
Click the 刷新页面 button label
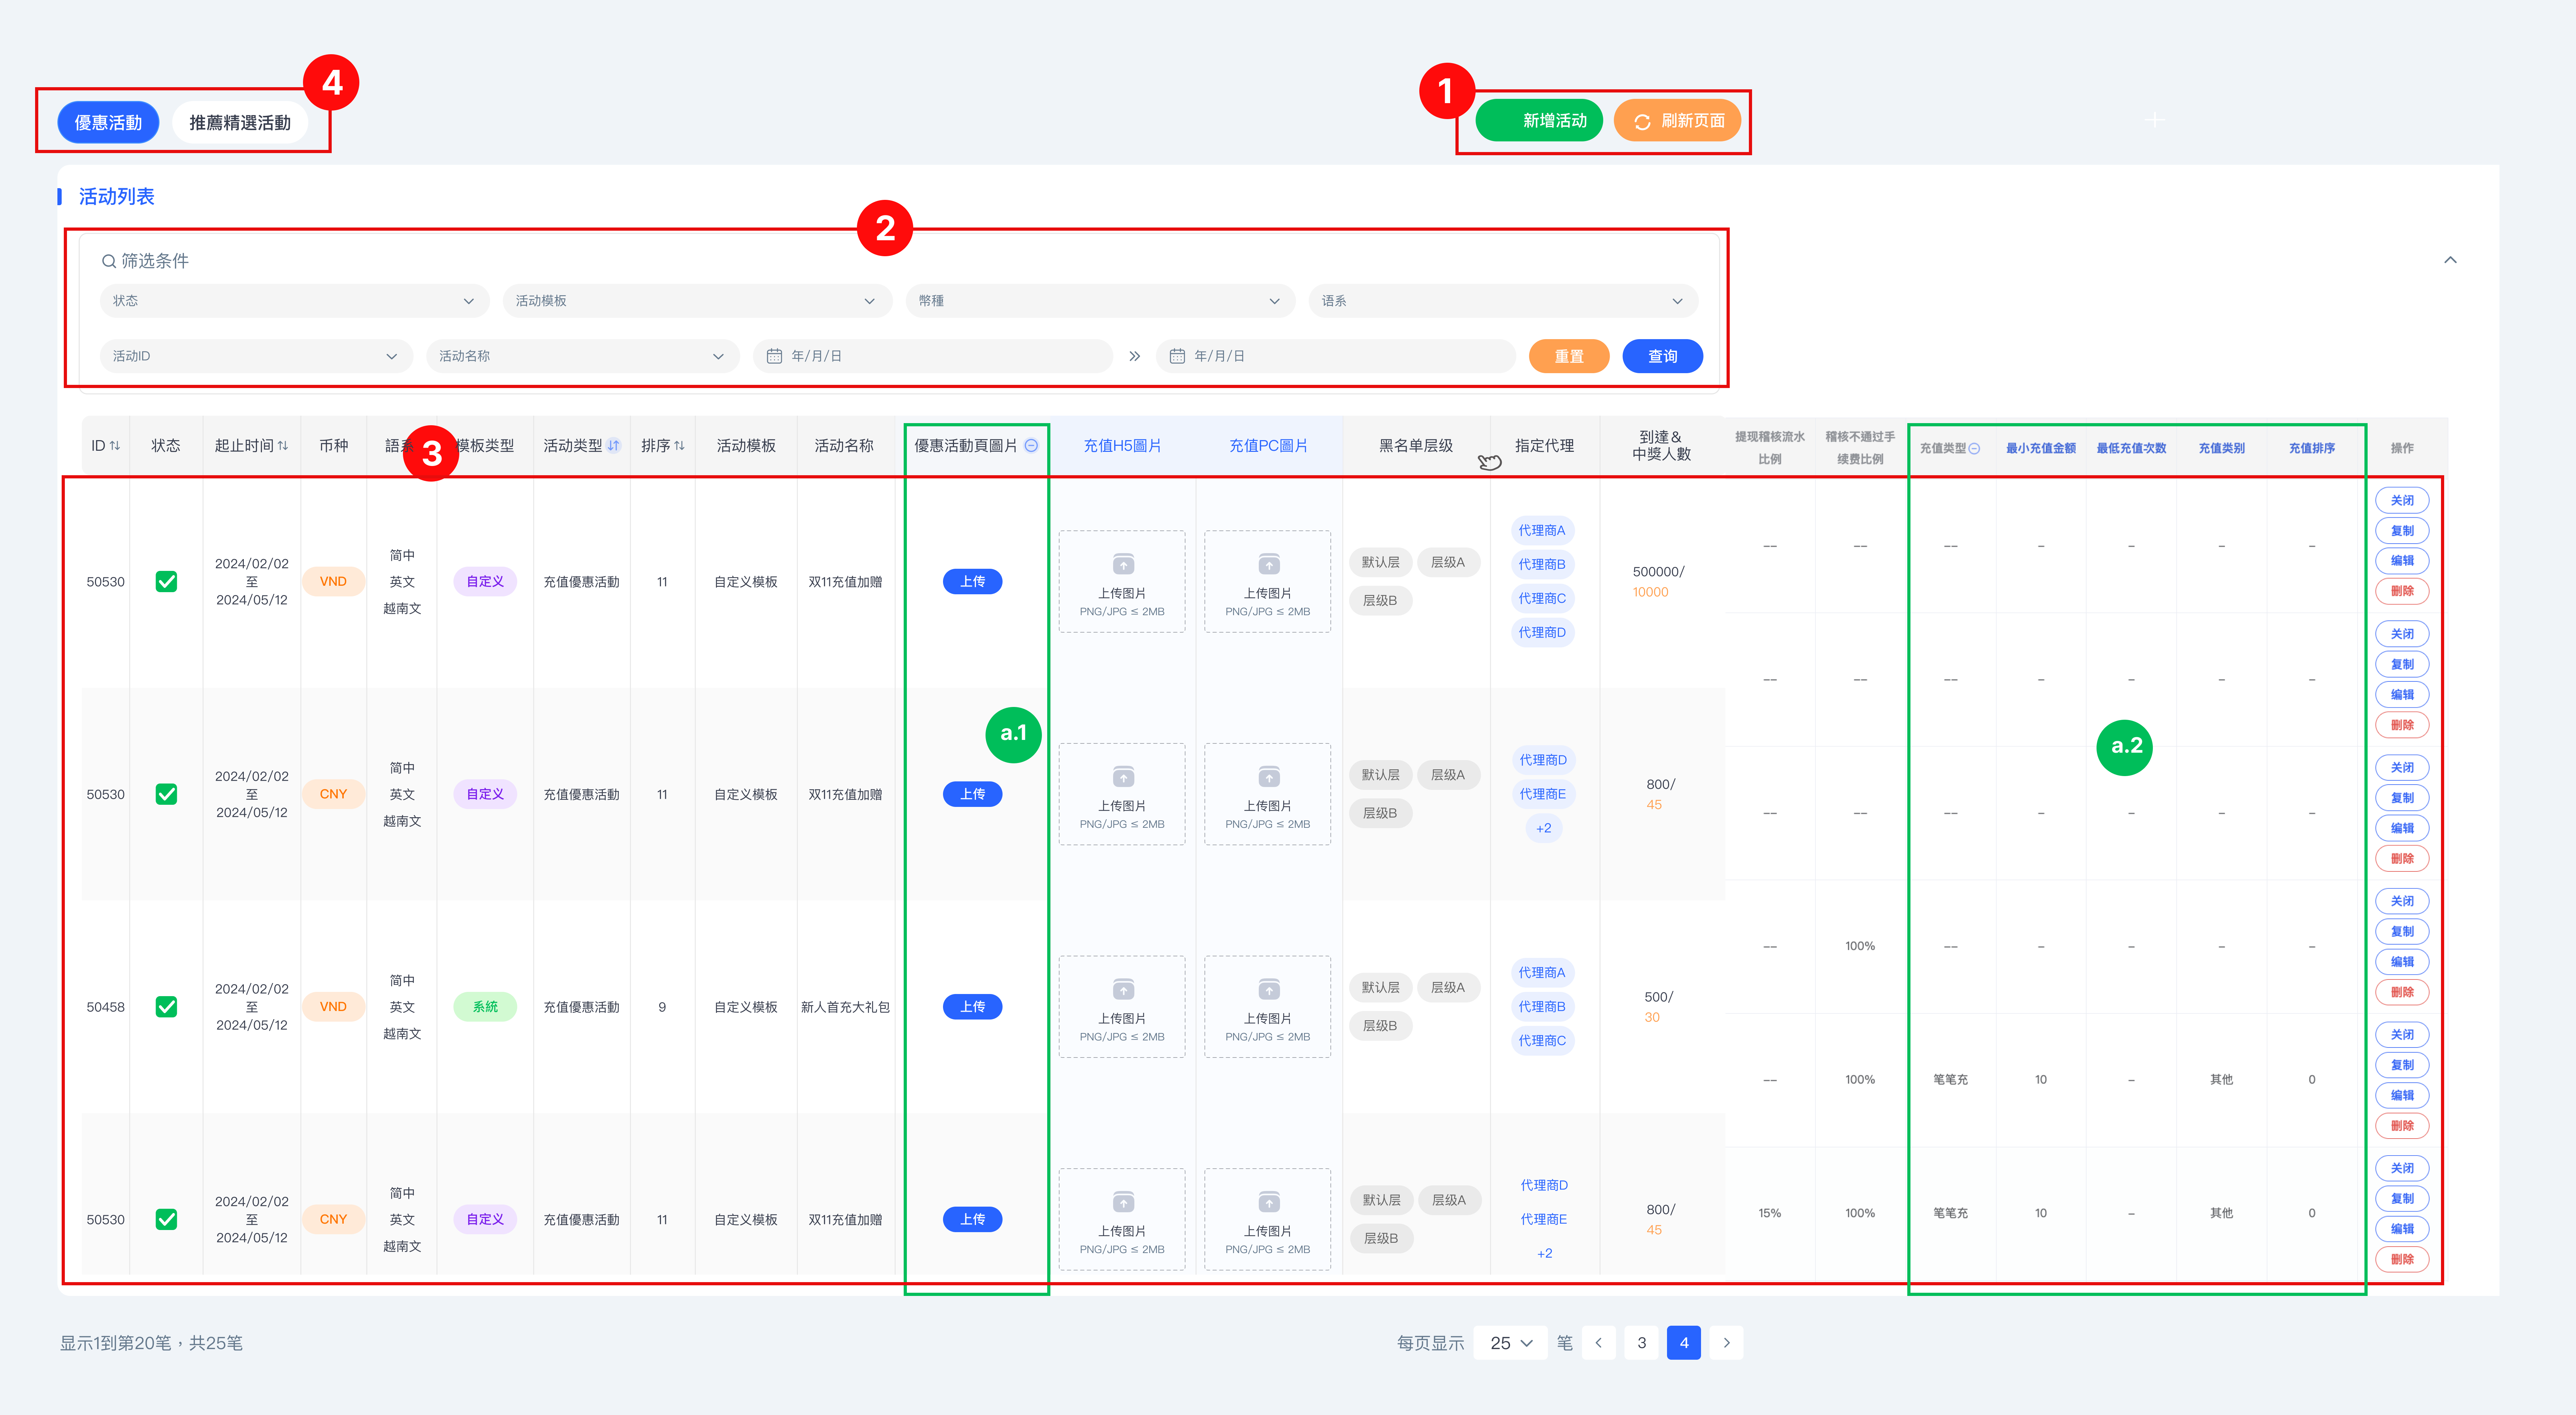pyautogui.click(x=1693, y=121)
